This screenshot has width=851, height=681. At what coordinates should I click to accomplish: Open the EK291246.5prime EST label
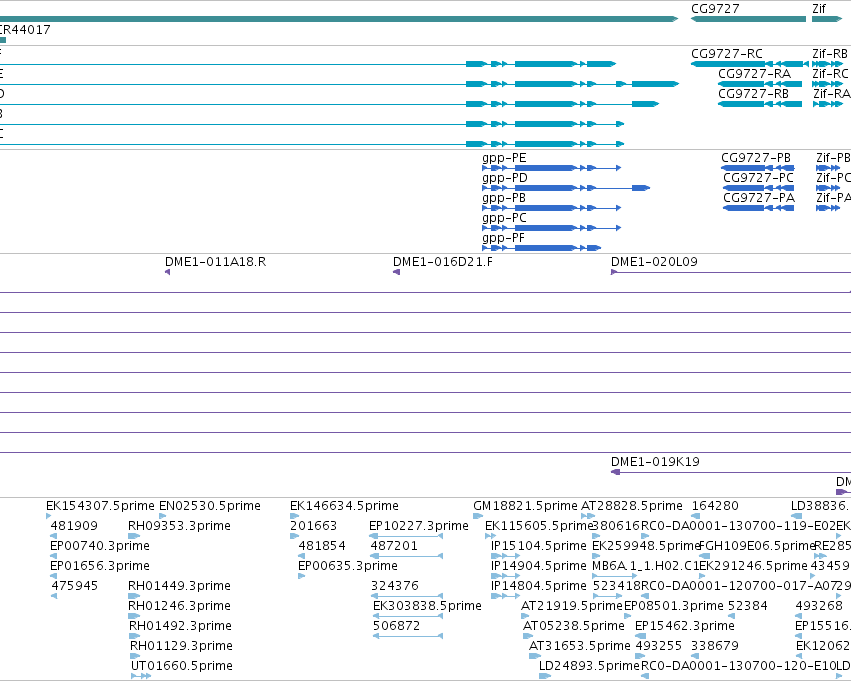pyautogui.click(x=754, y=567)
